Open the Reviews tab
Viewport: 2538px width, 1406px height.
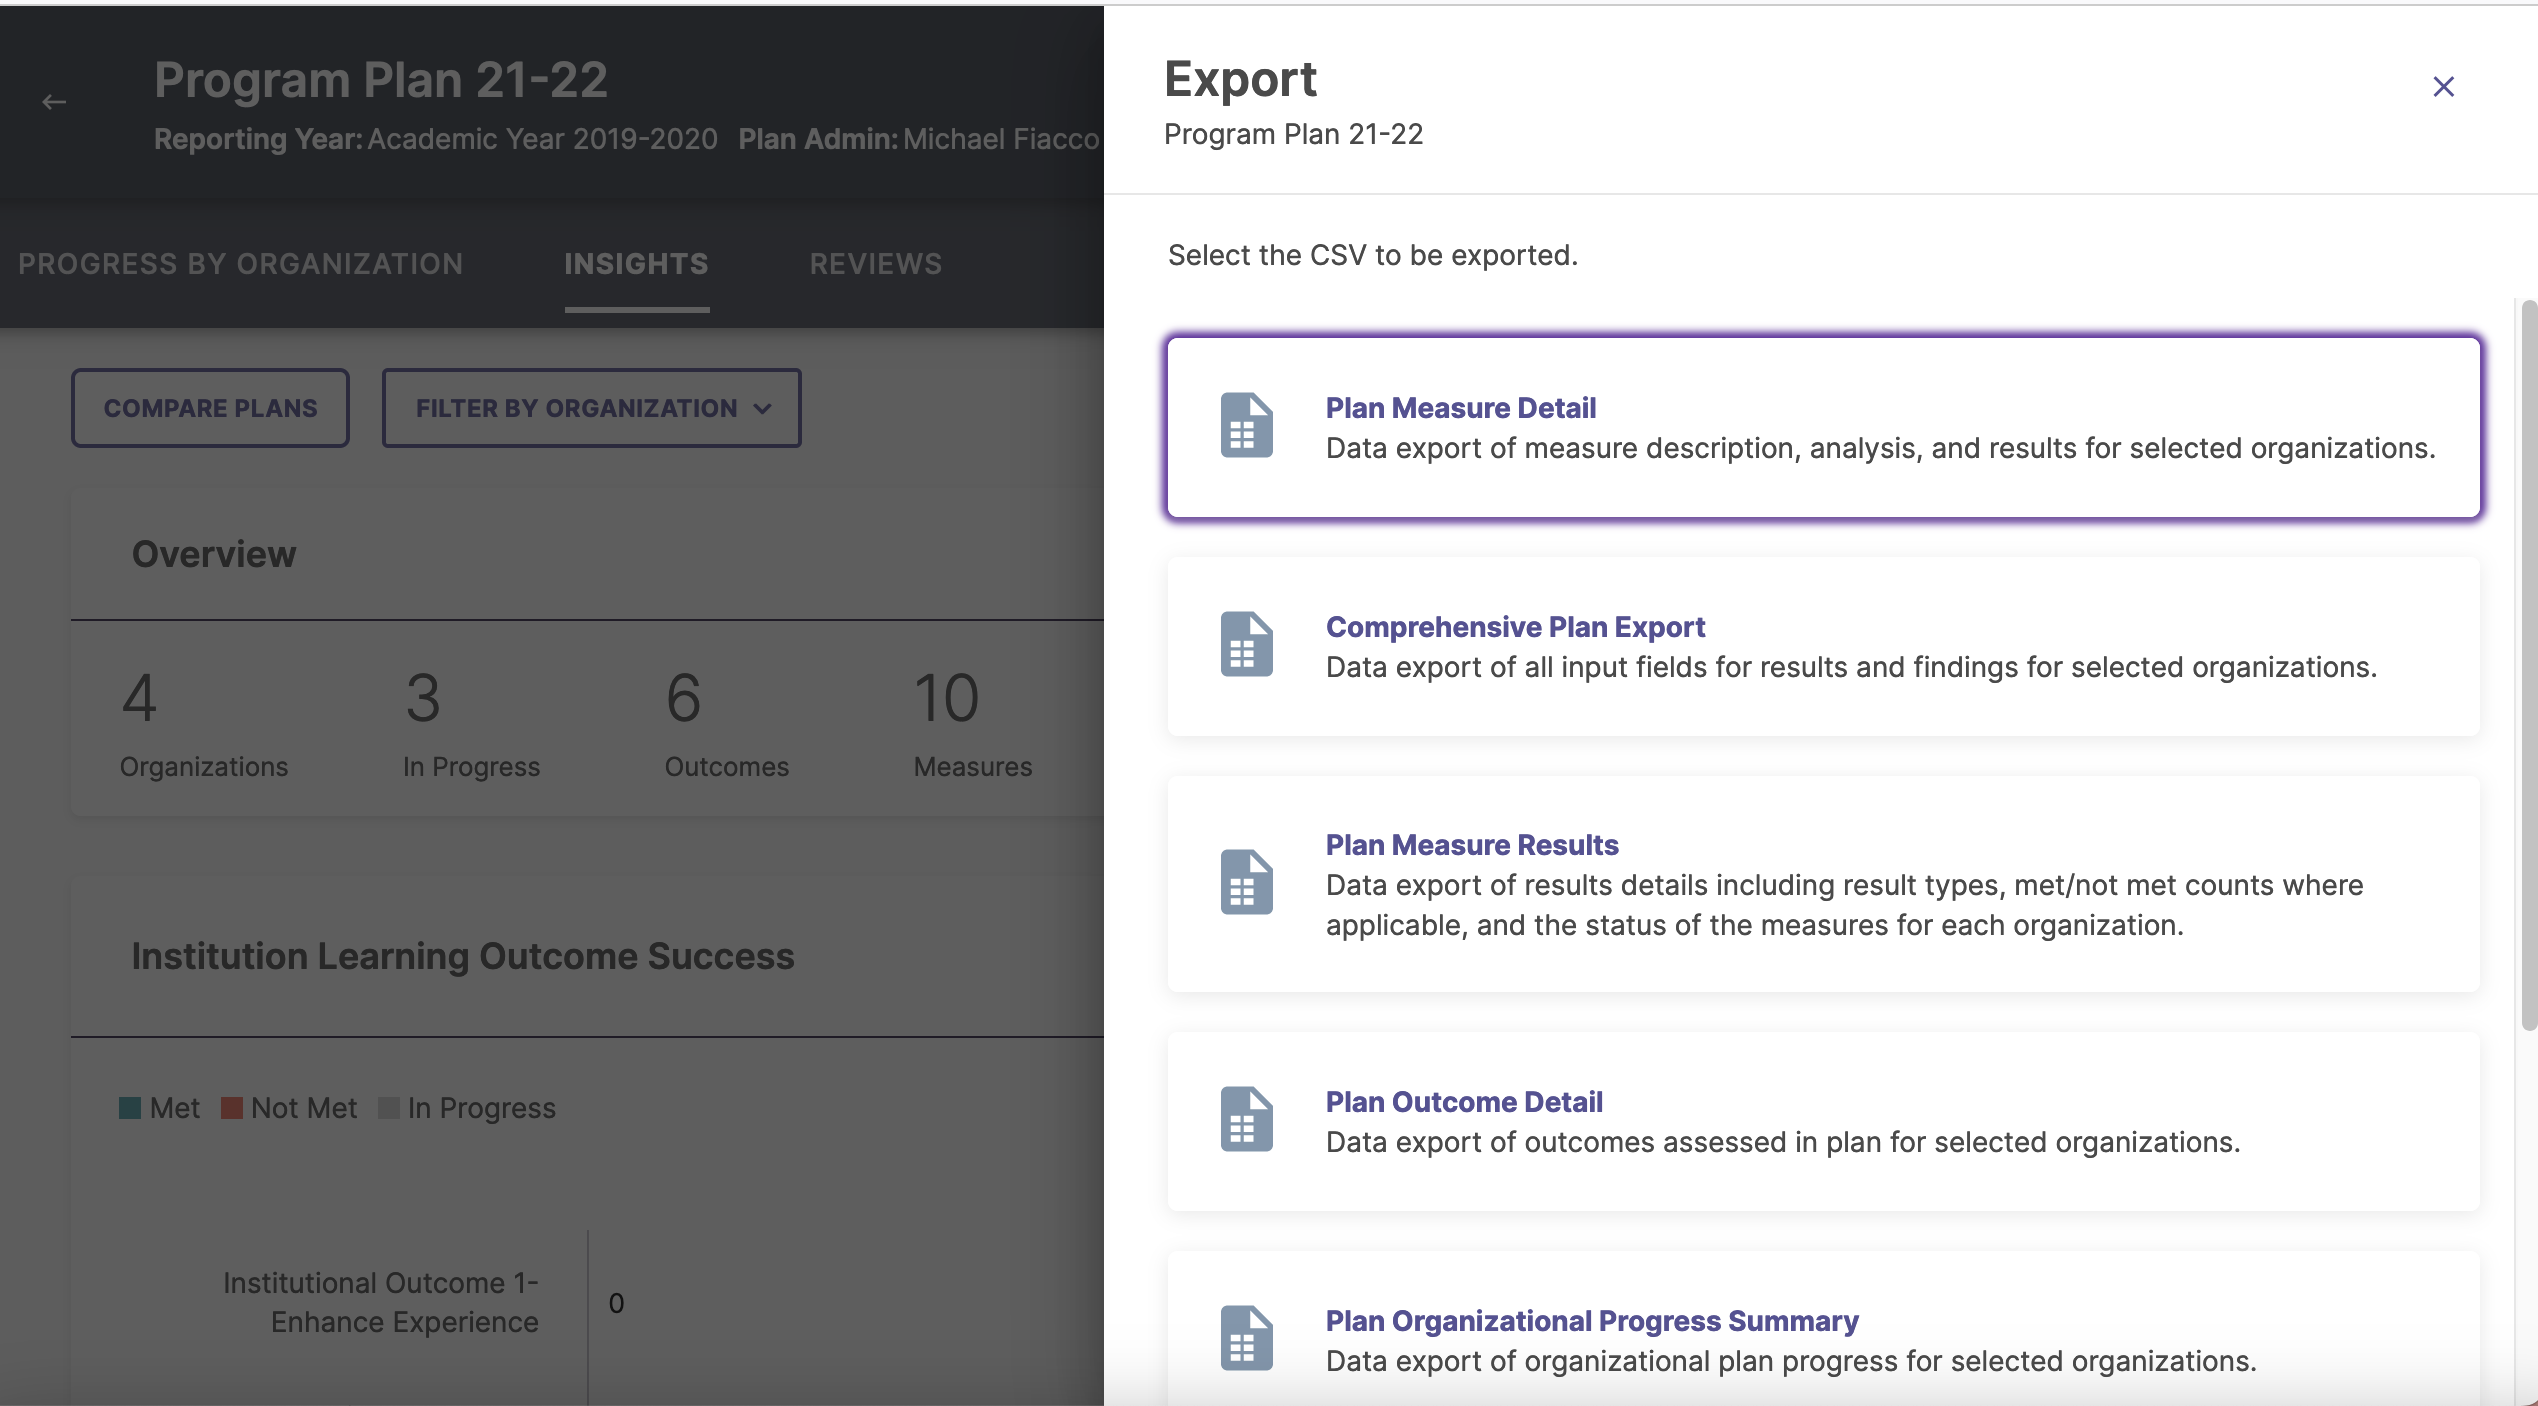[875, 264]
